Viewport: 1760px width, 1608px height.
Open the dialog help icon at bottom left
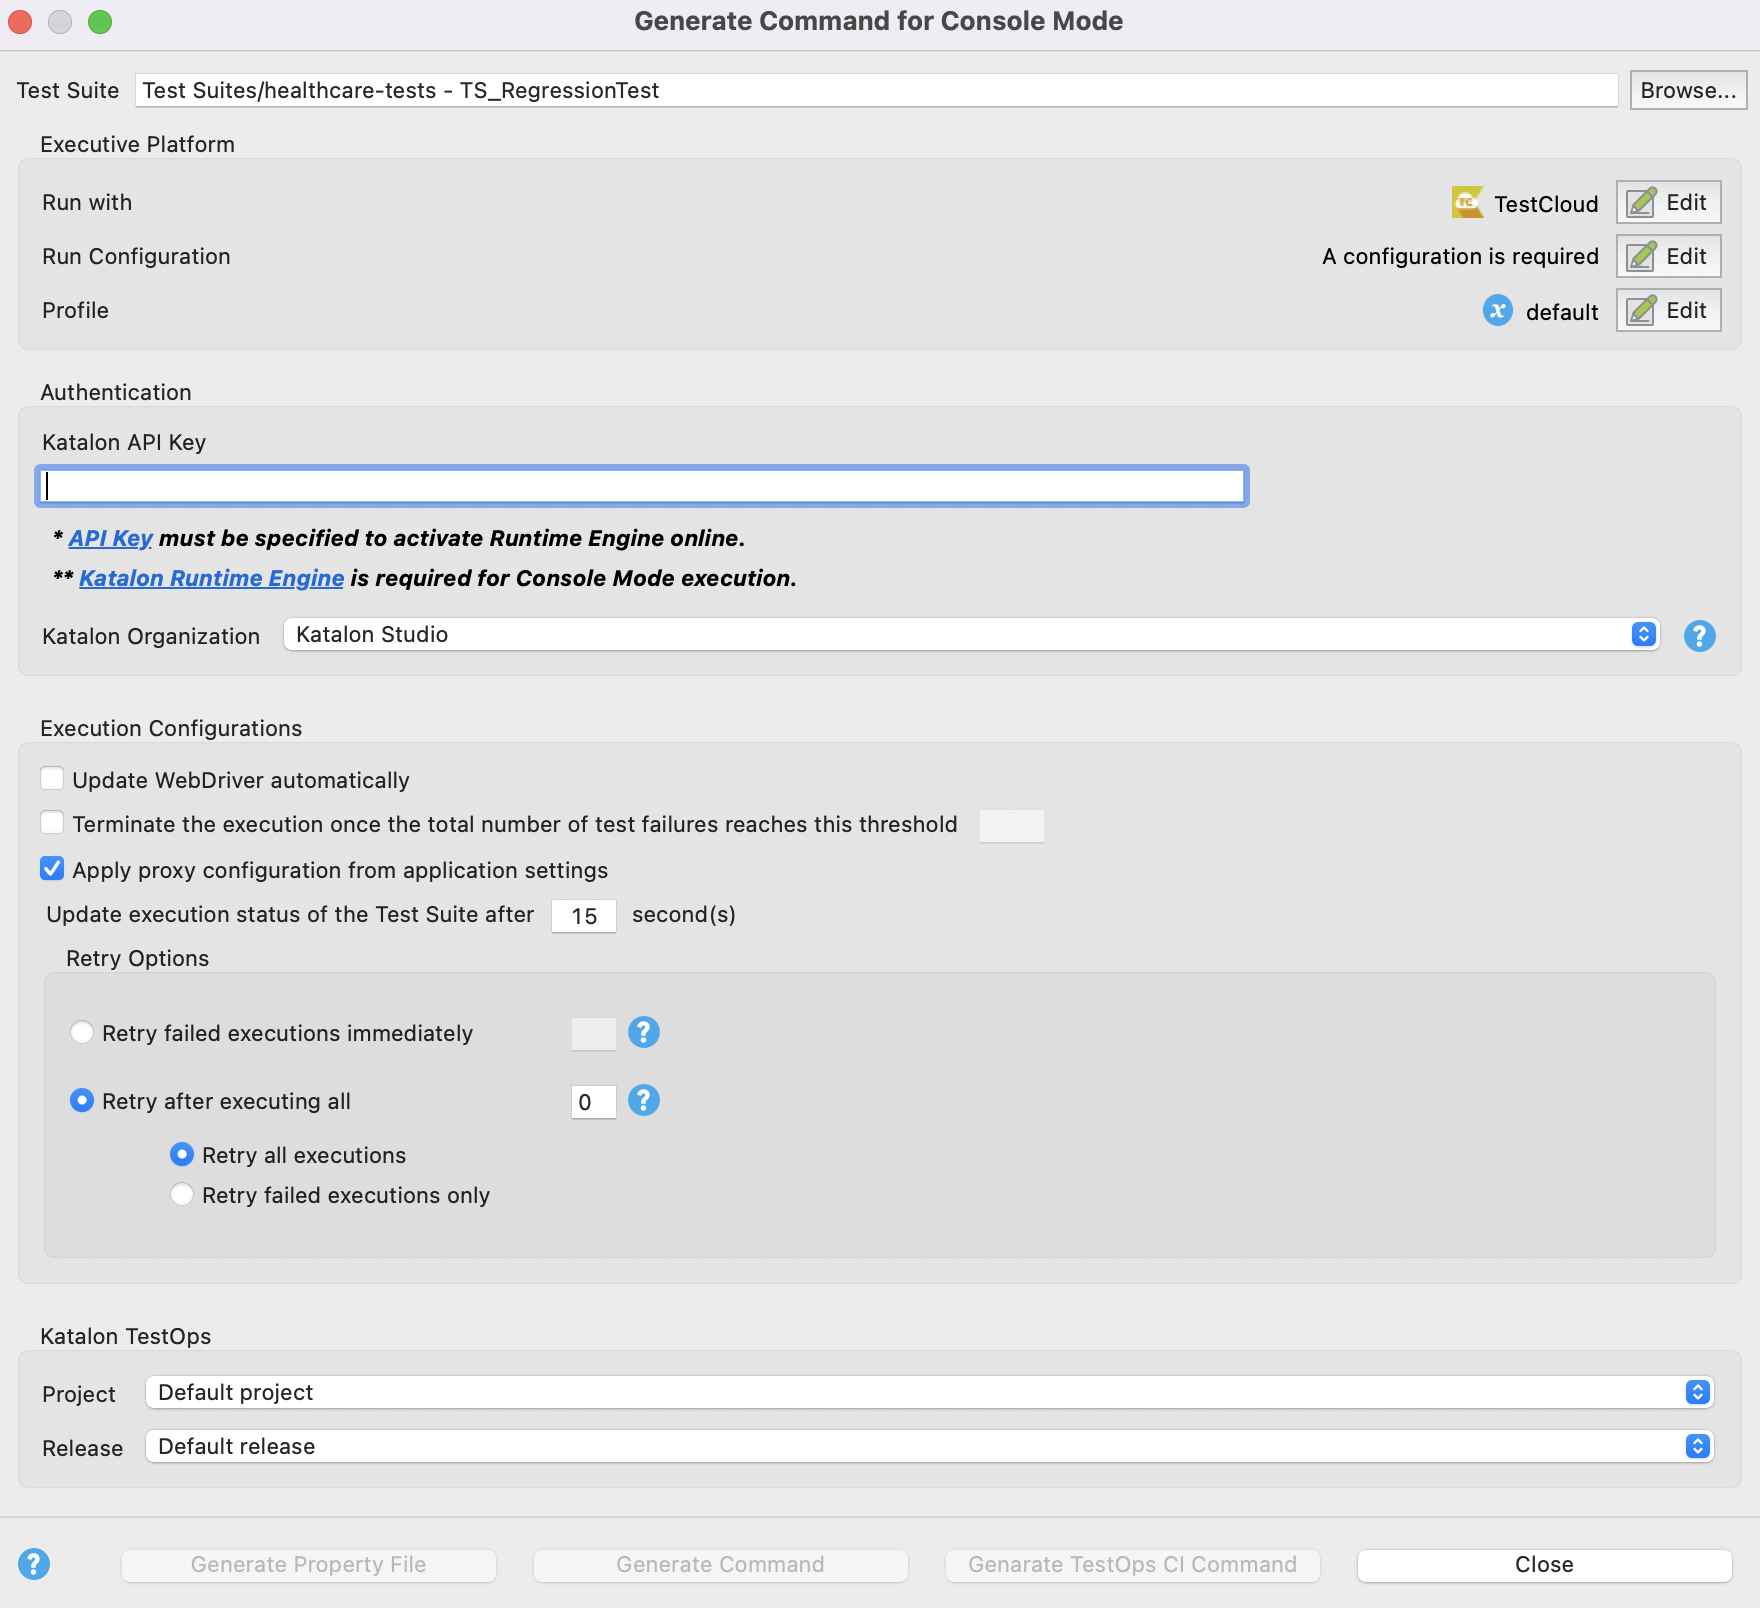[x=34, y=1564]
